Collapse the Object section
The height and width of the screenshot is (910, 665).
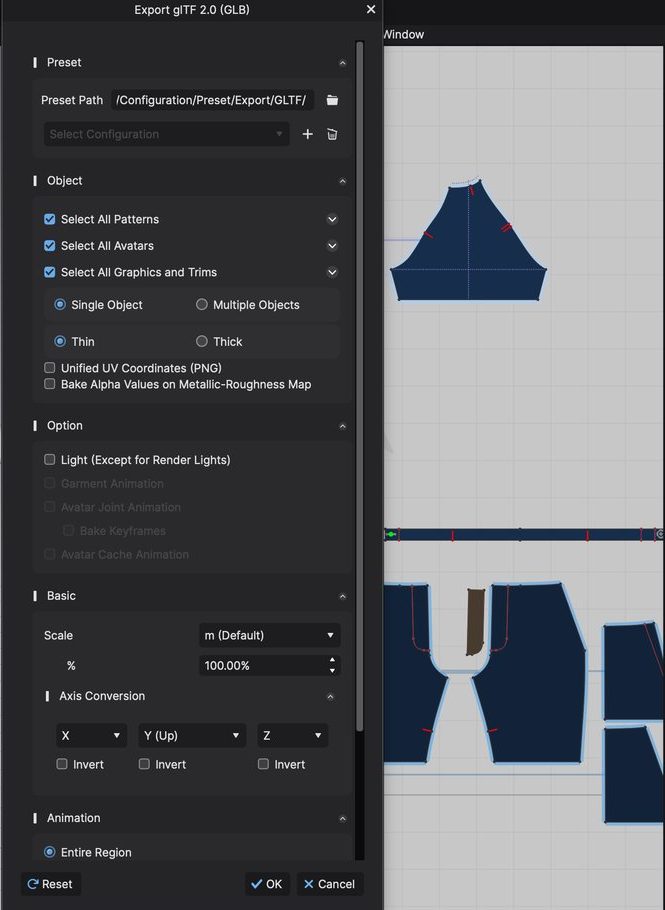tap(342, 181)
